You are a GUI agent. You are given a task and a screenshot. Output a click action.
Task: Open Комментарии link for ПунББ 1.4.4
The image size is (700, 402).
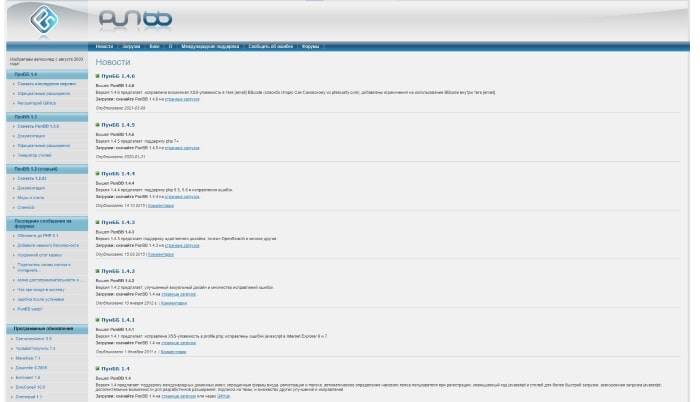point(161,206)
